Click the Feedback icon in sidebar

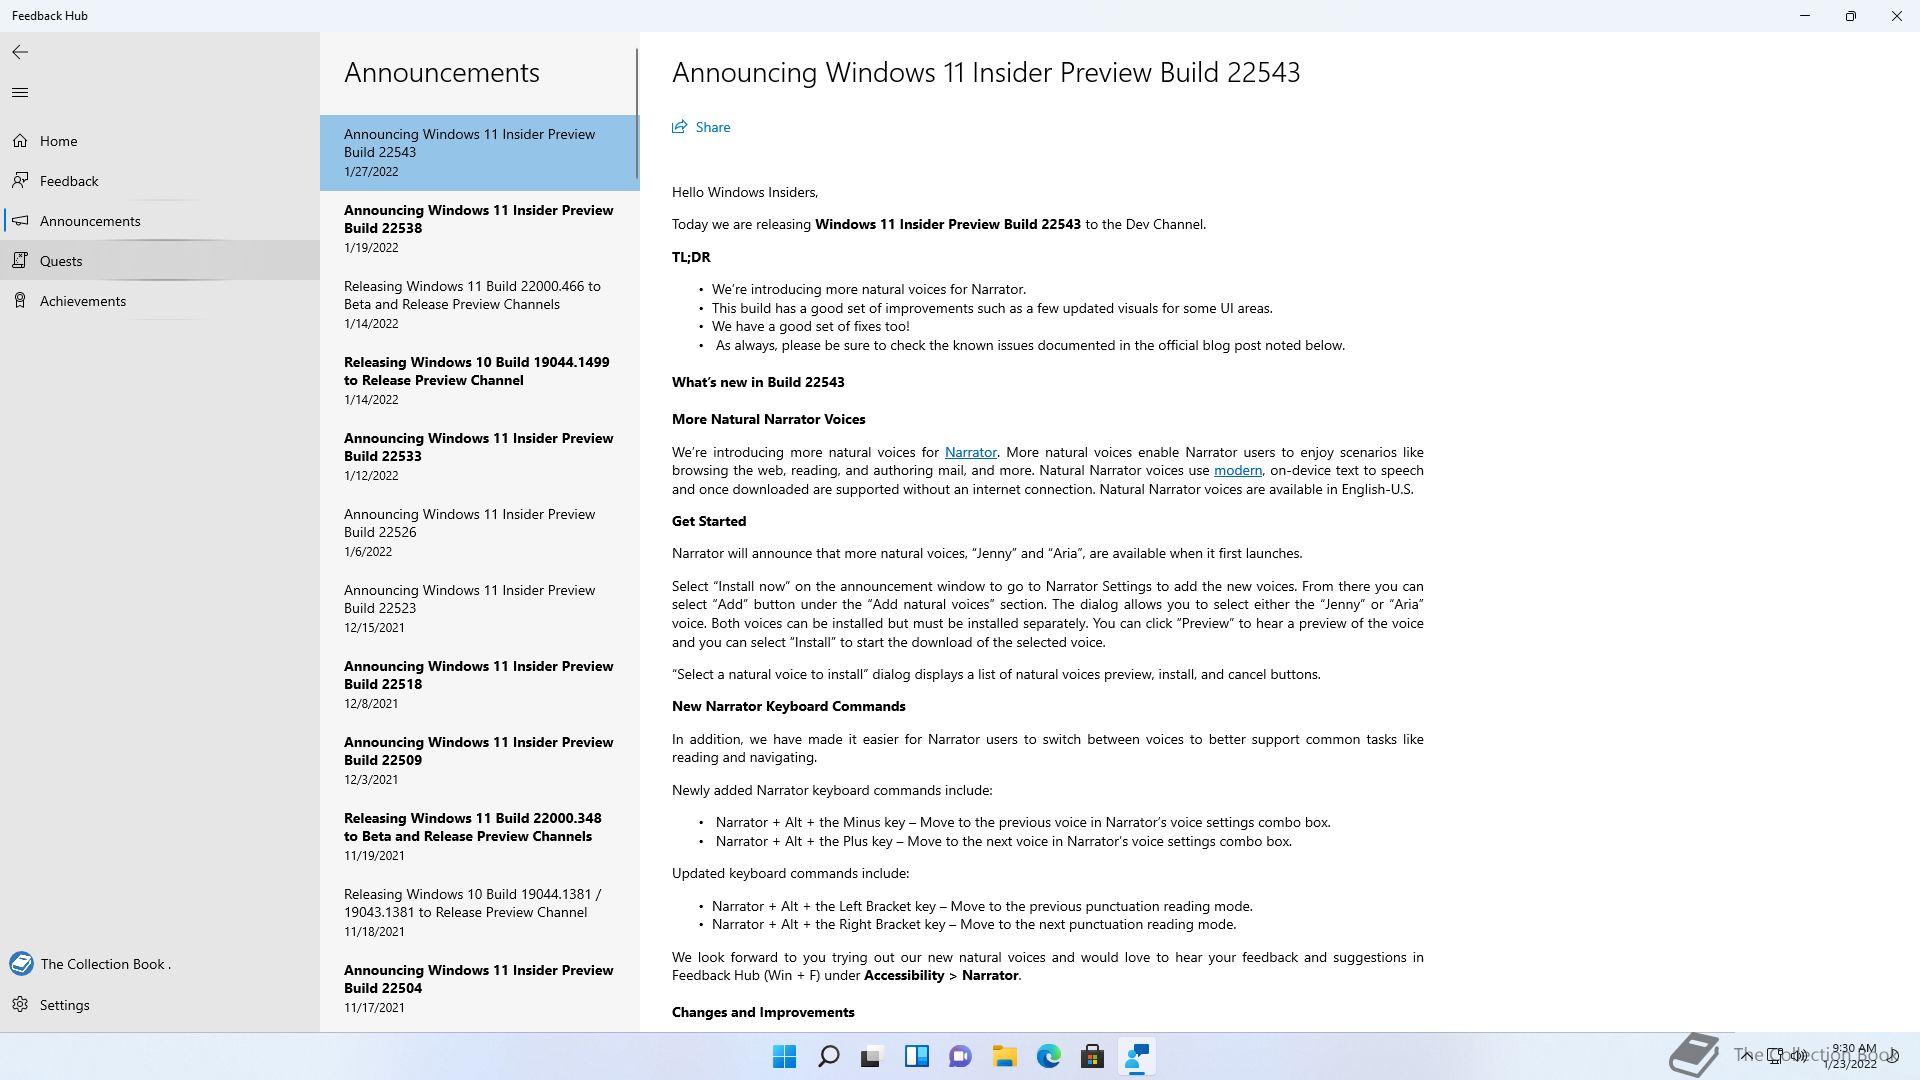pos(20,181)
